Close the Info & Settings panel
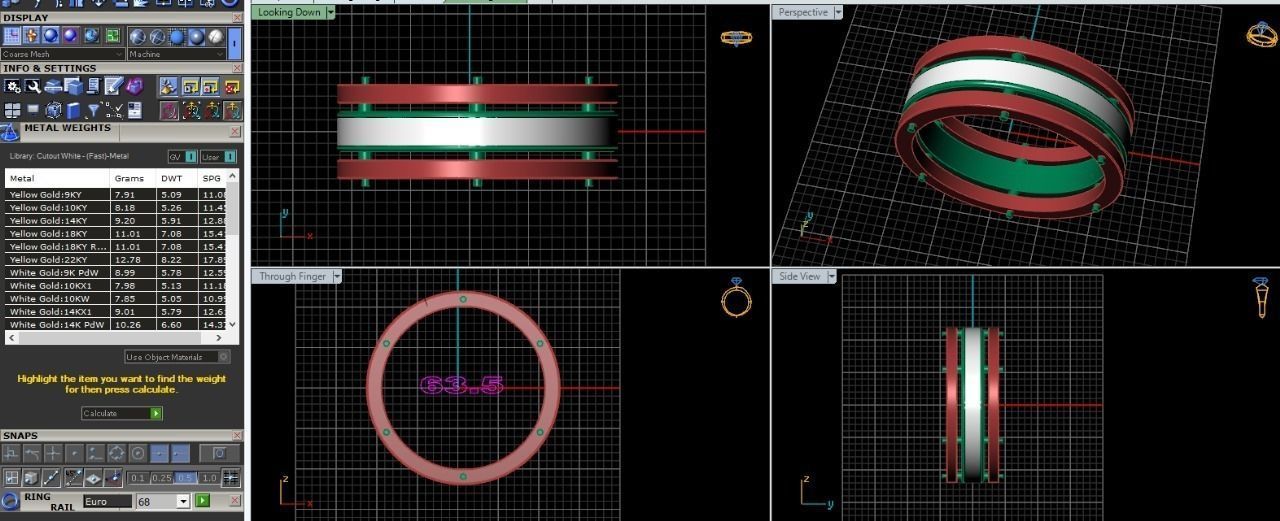Image resolution: width=1280 pixels, height=521 pixels. (x=237, y=68)
